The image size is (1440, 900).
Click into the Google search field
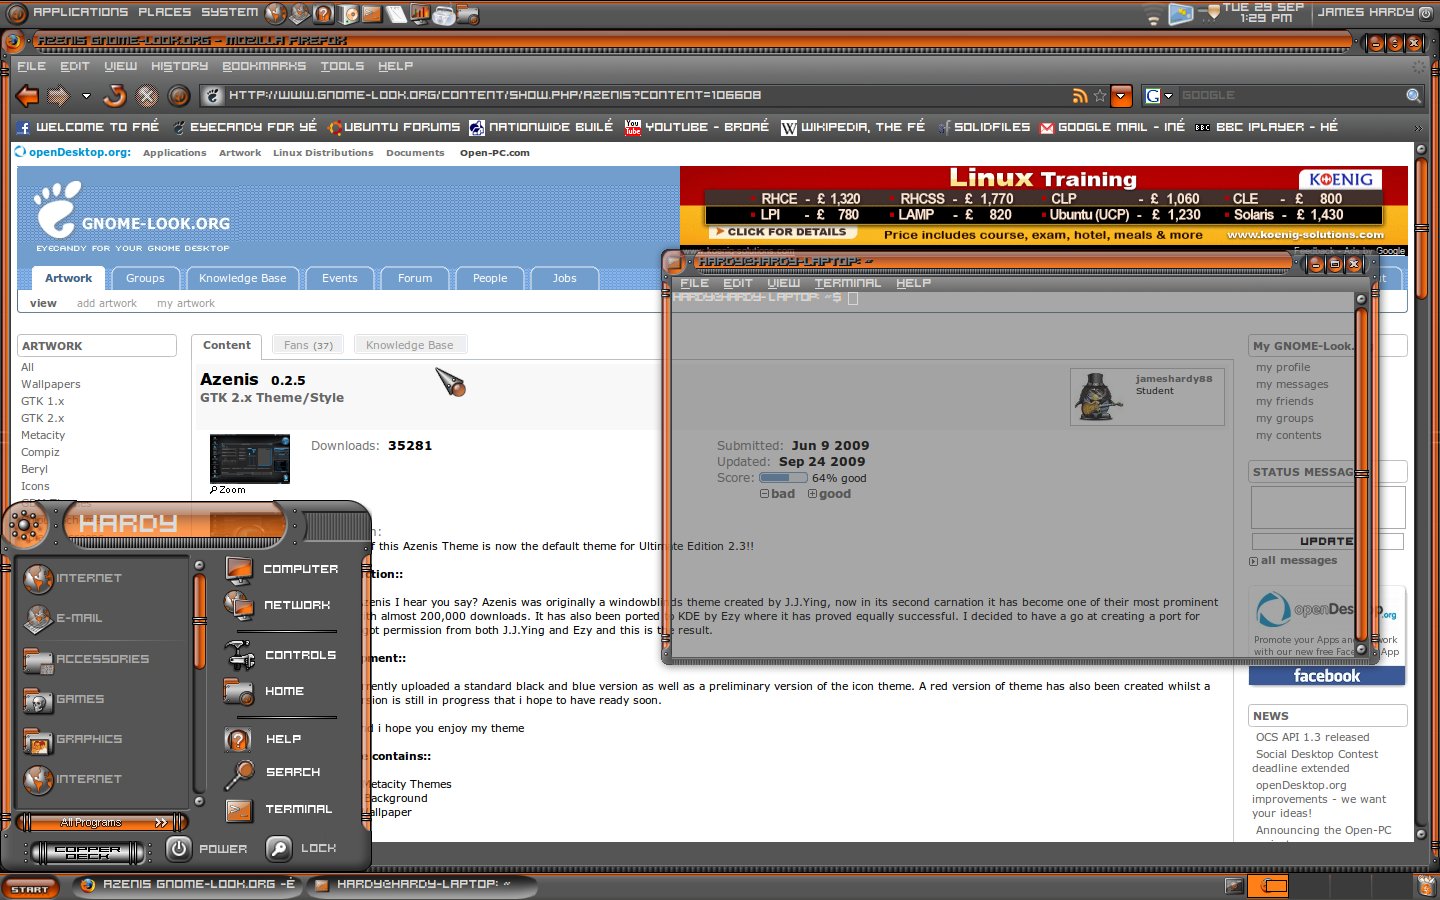1290,96
